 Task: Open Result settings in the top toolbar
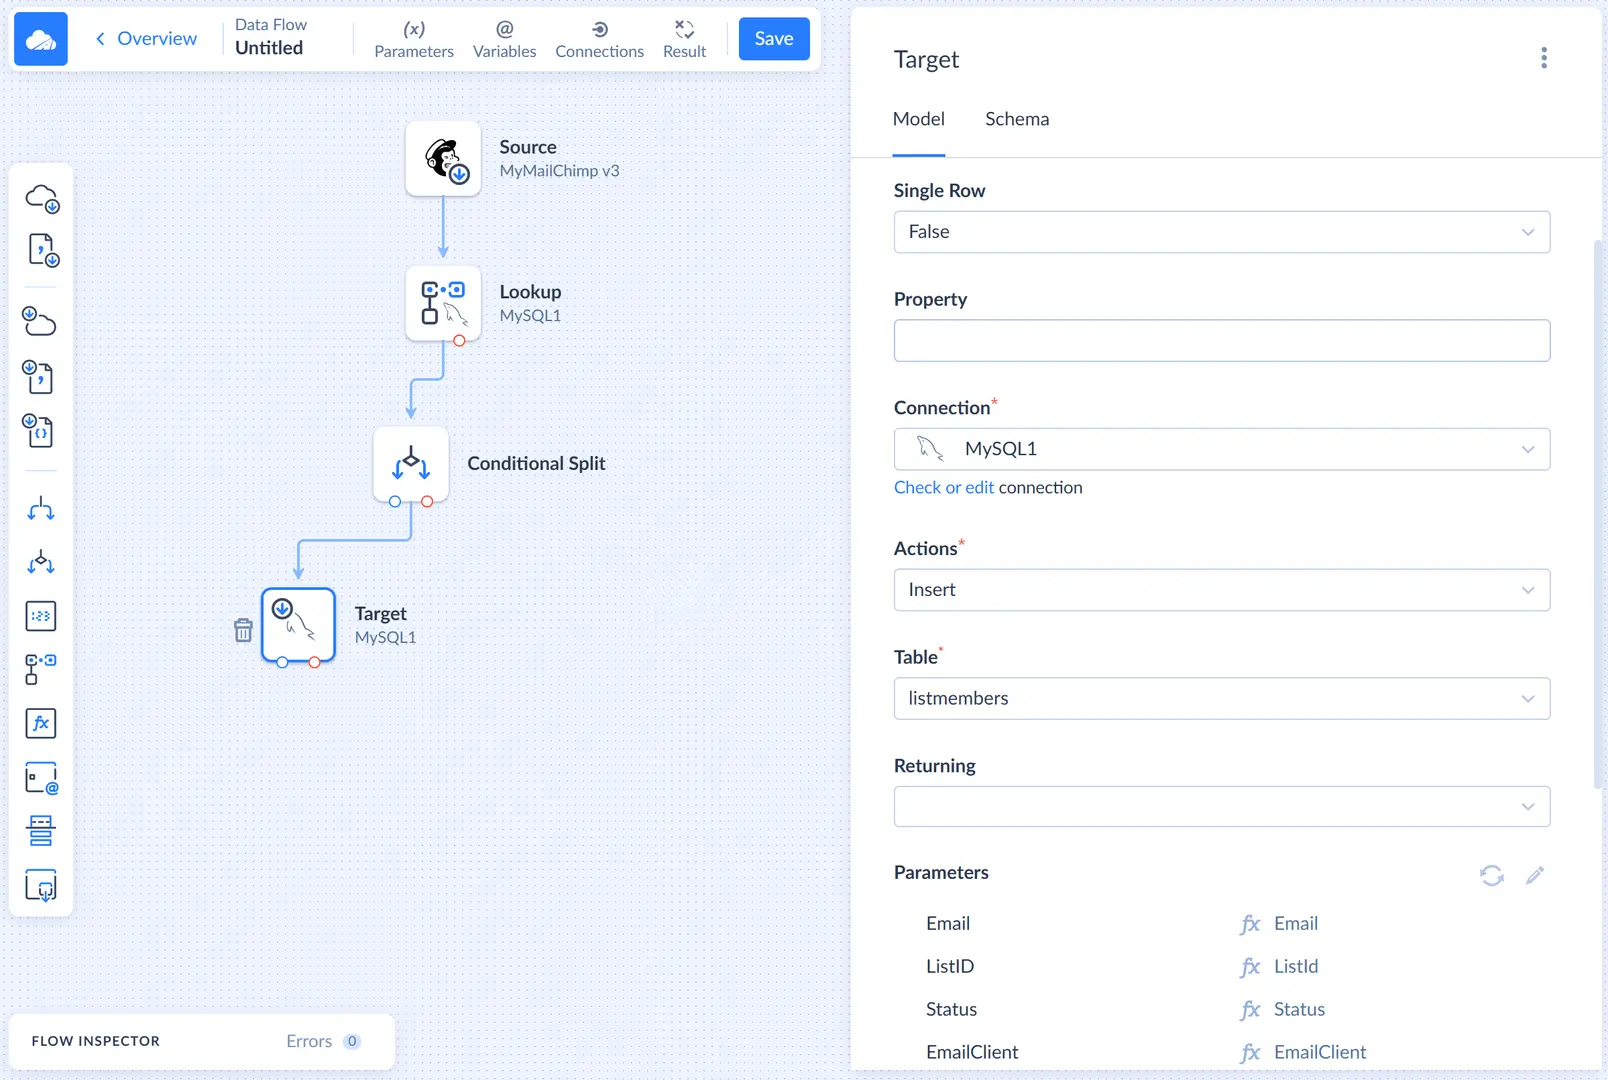tap(684, 40)
